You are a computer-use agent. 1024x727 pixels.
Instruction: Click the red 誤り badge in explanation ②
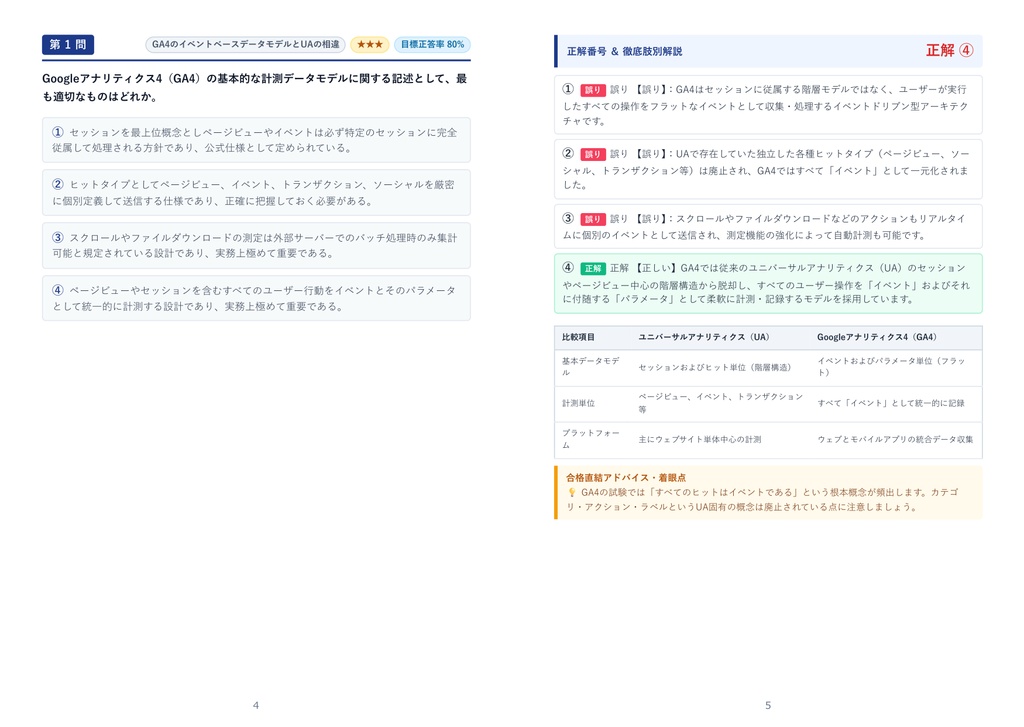592,154
